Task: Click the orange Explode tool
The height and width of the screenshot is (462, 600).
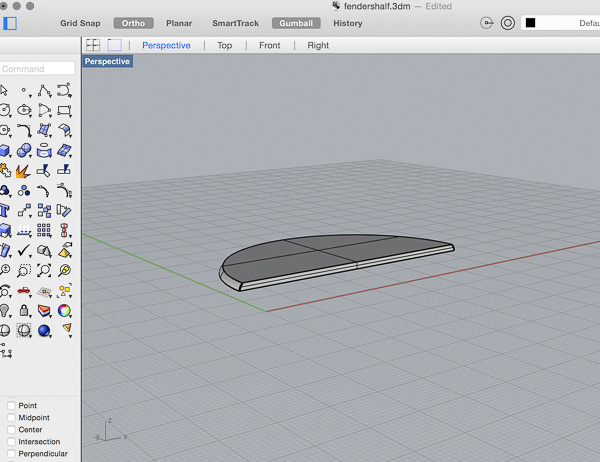Action: (23, 171)
